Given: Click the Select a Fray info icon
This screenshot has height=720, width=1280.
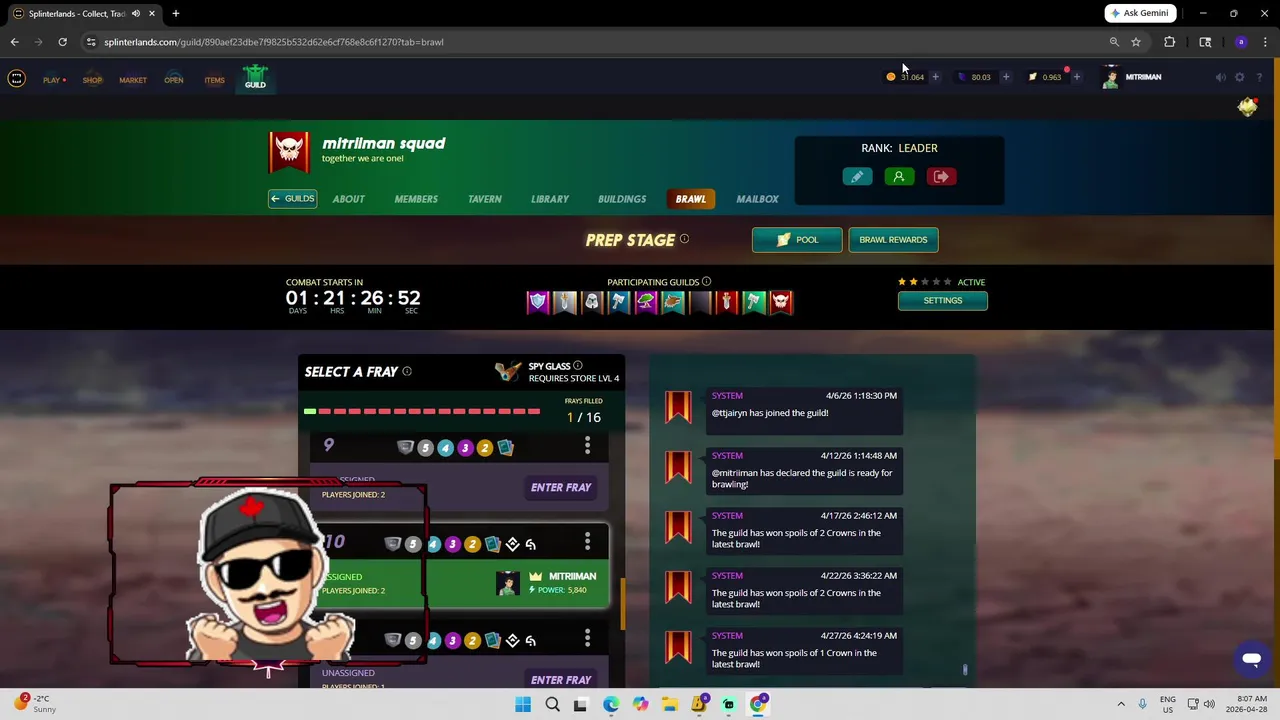Looking at the screenshot, I should 406,371.
